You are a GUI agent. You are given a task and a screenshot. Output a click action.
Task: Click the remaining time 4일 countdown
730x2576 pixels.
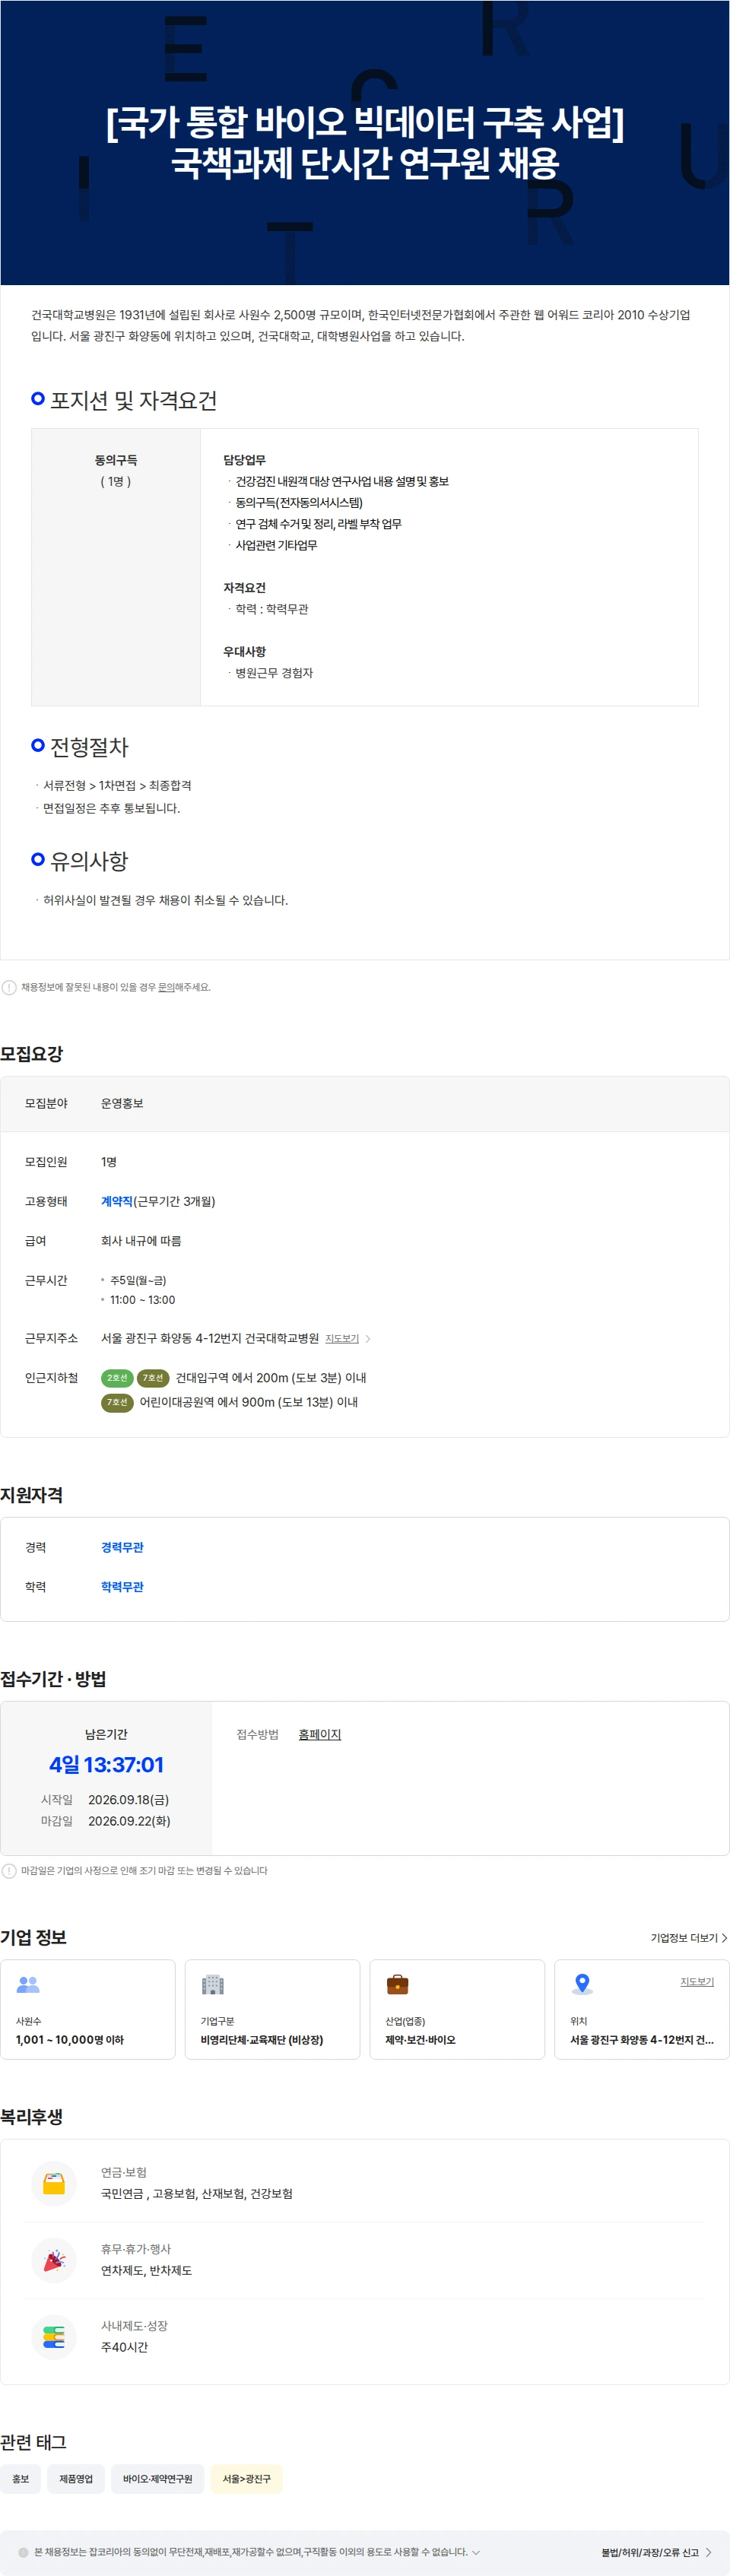coord(106,1765)
